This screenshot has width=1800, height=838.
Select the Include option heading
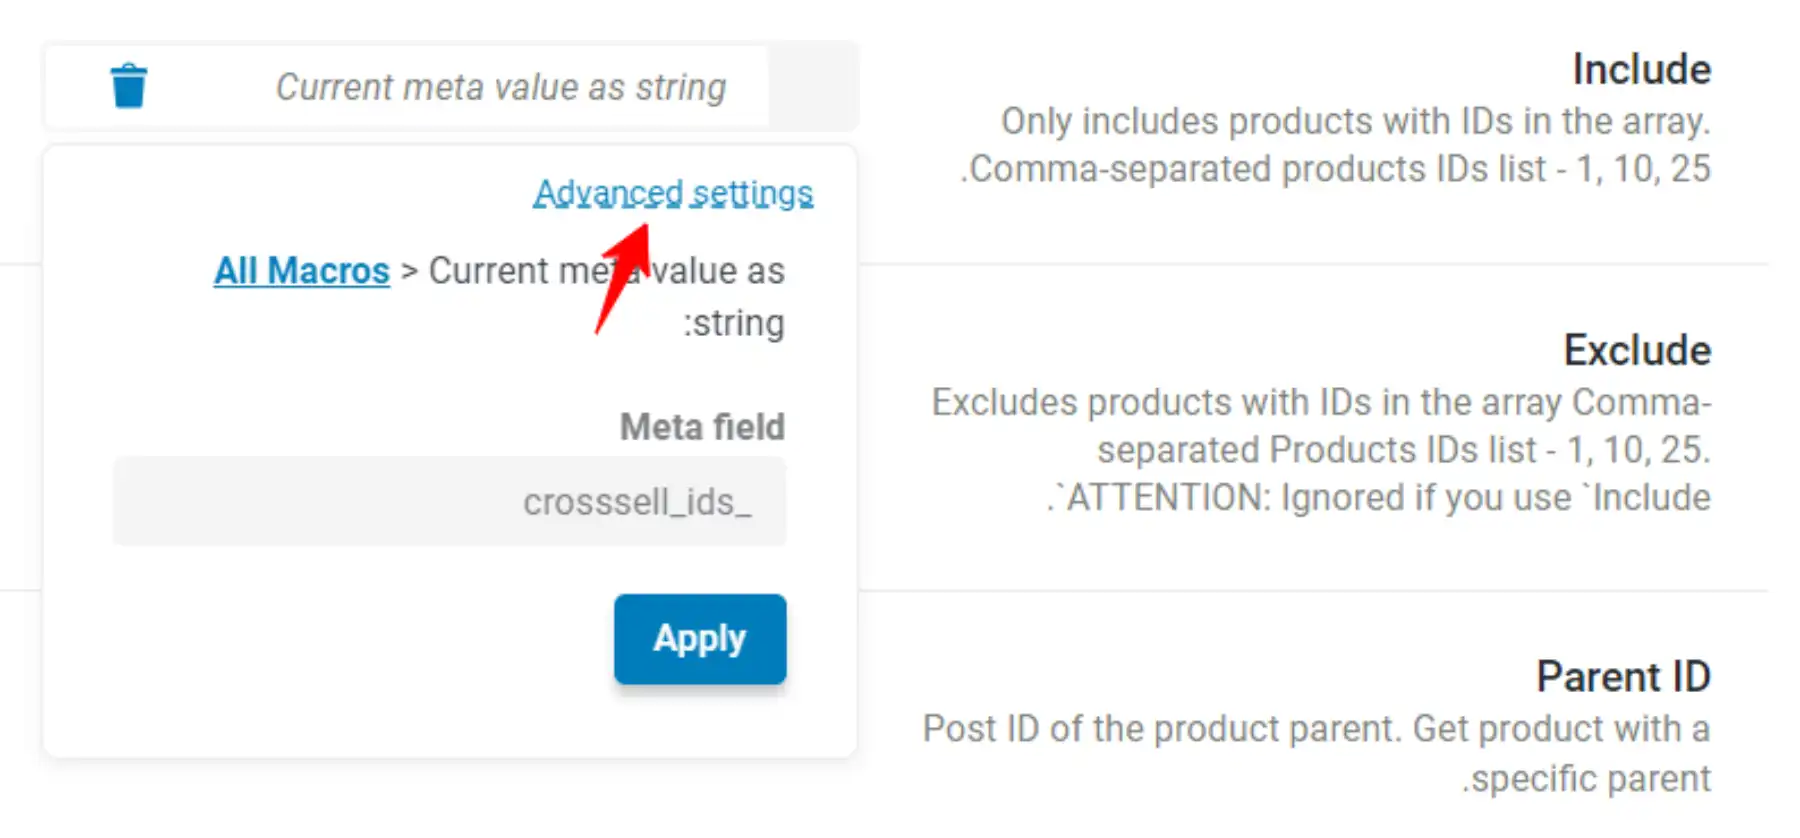pos(1641,69)
